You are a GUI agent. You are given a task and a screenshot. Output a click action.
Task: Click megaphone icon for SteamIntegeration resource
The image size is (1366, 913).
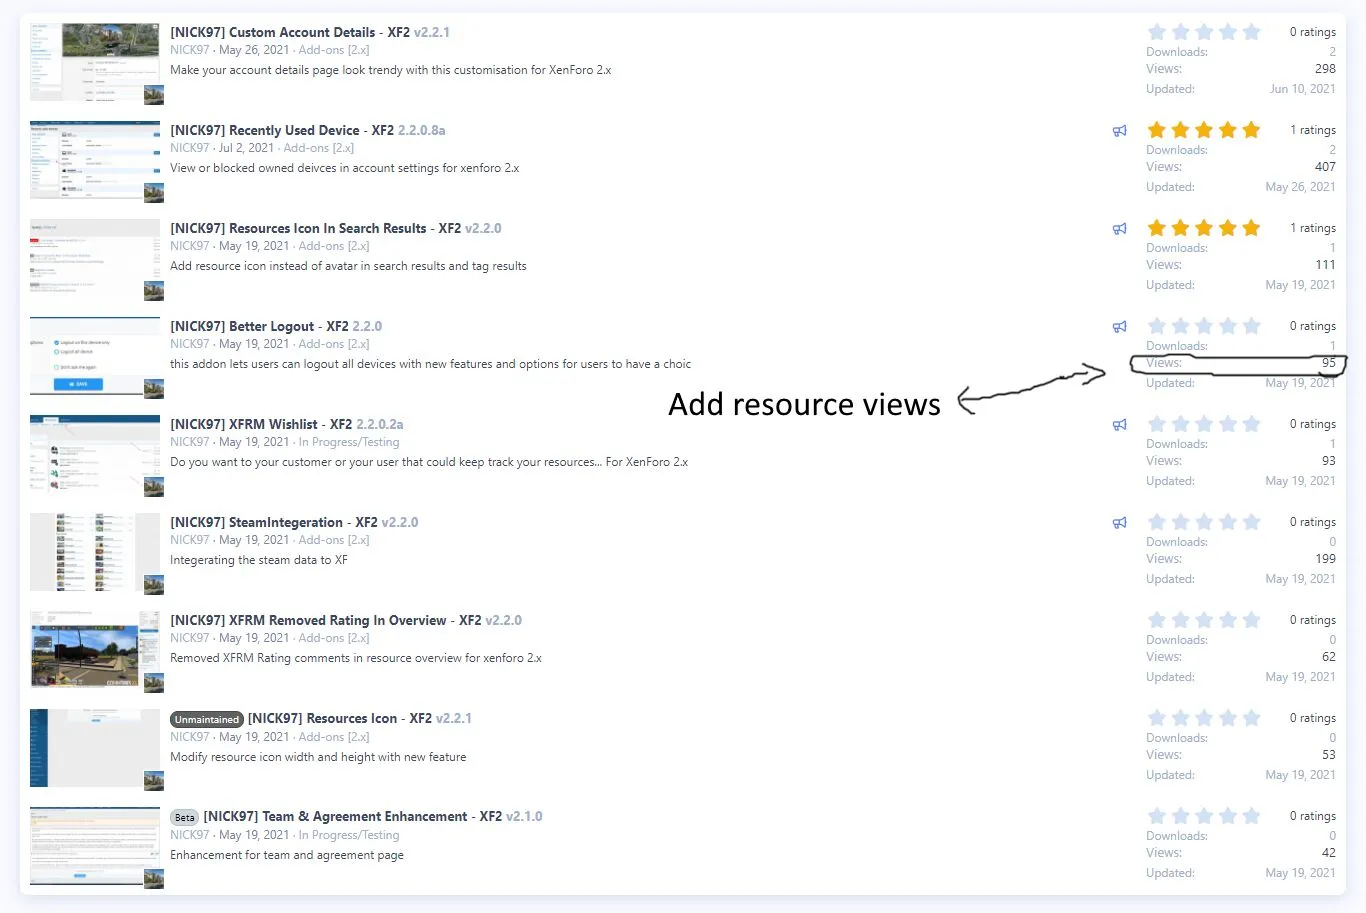coord(1119,523)
